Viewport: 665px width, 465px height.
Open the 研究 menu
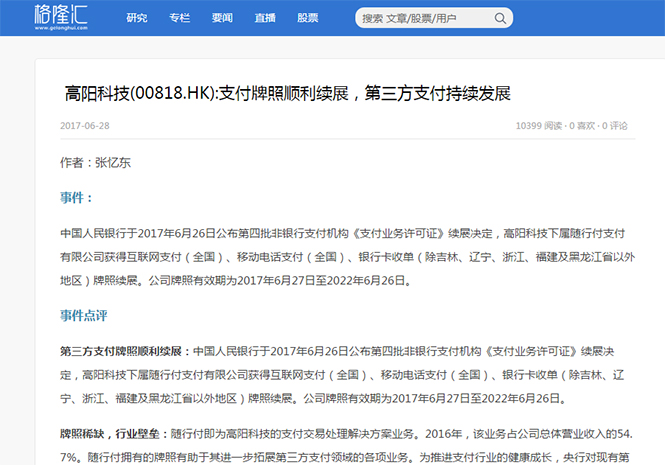(x=137, y=18)
